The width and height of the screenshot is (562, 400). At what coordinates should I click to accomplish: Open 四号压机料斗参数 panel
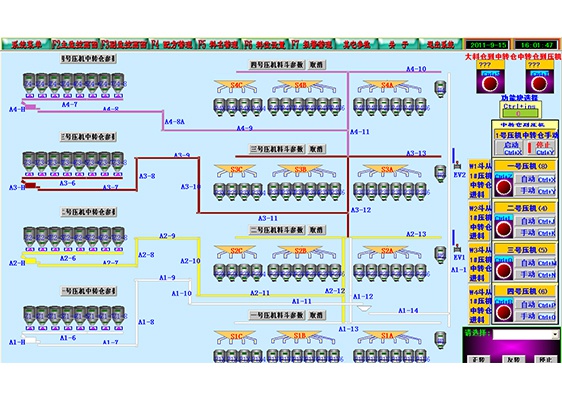tap(277, 65)
